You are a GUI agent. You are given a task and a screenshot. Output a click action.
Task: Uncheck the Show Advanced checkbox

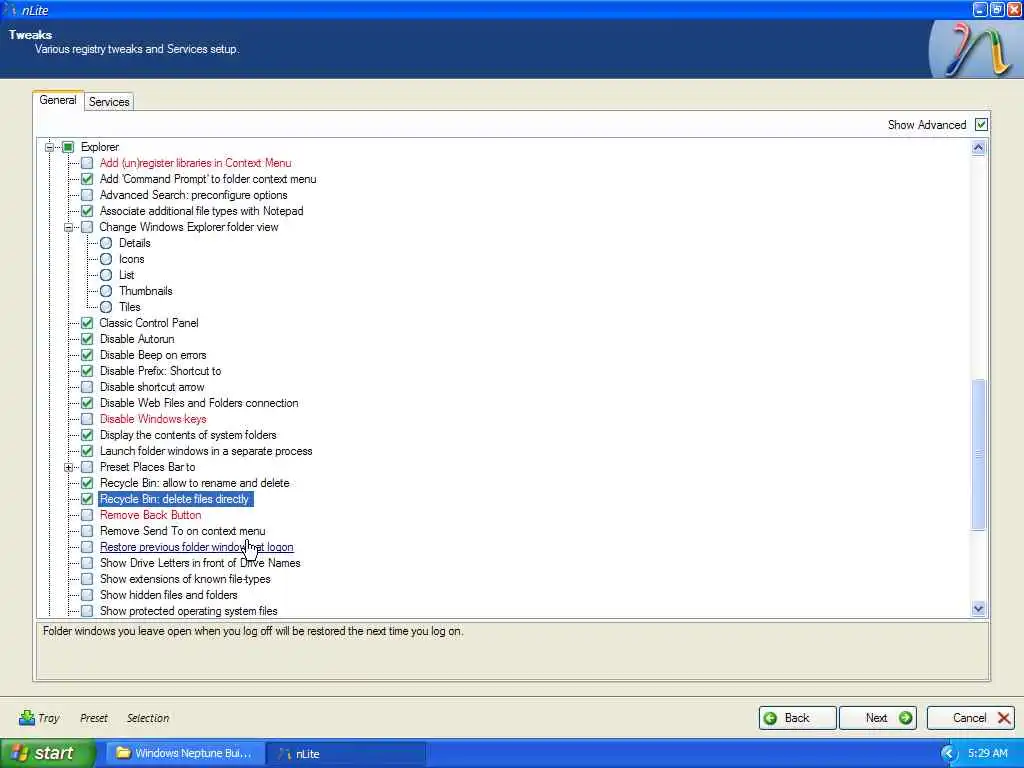[981, 125]
